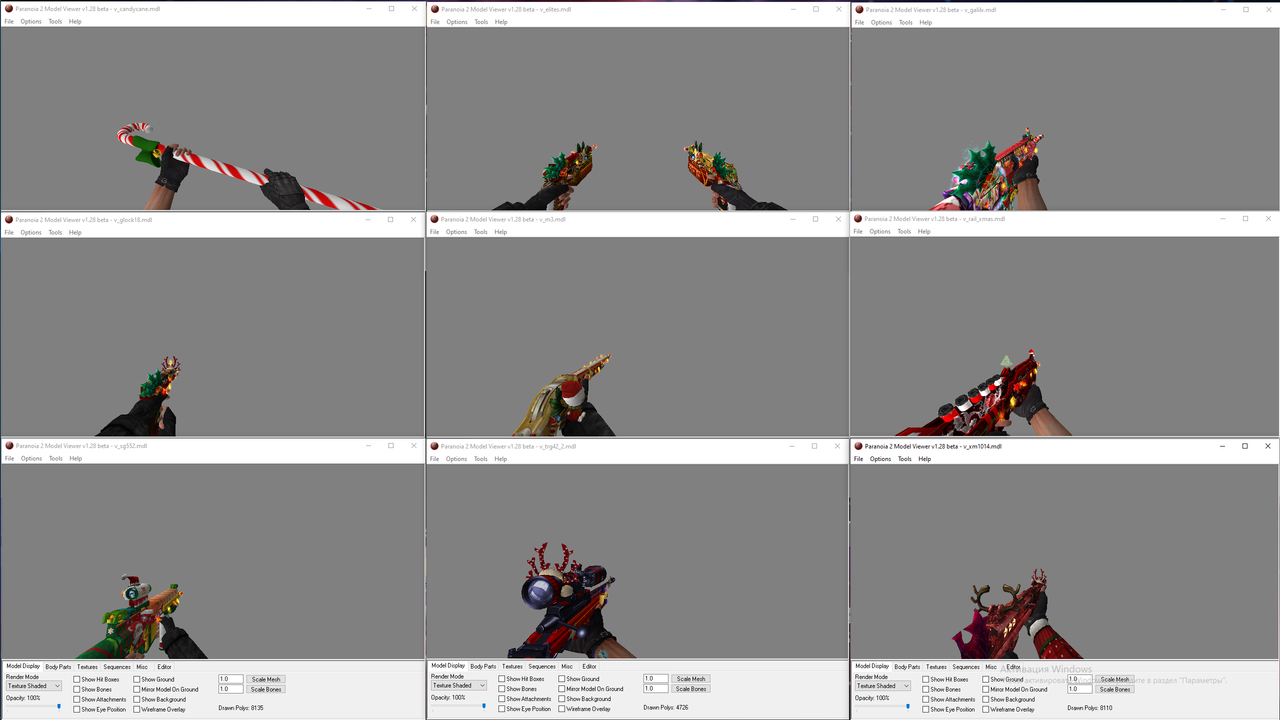This screenshot has width=1280, height=720.
Task: Open the Body Parts tab in the v_xm1014 window
Action: [907, 667]
